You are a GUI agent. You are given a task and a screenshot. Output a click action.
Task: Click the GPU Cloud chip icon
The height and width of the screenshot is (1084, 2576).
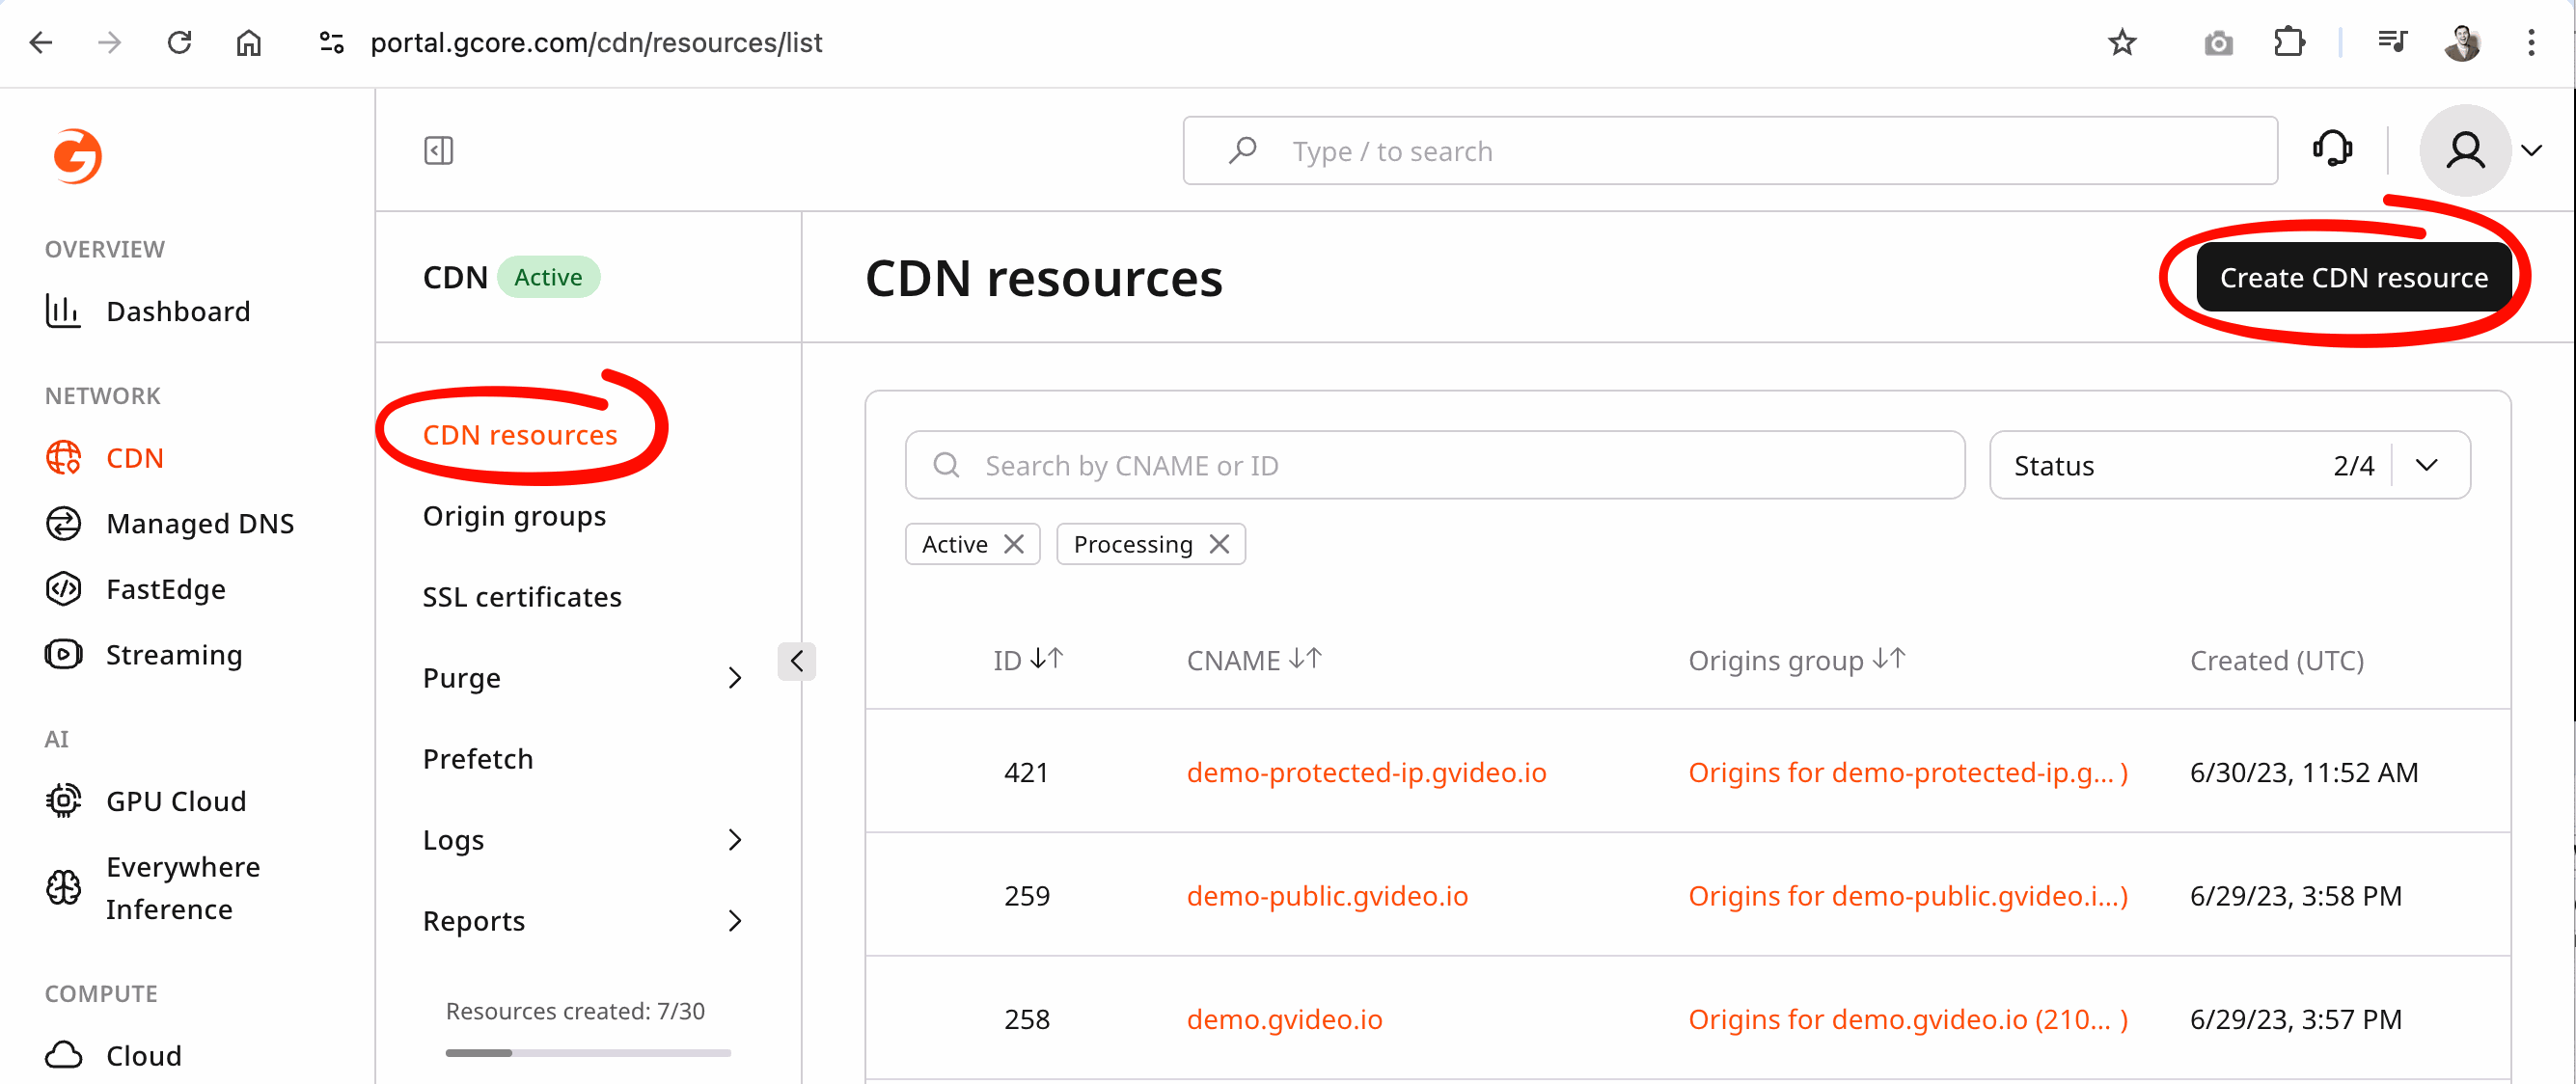click(63, 800)
